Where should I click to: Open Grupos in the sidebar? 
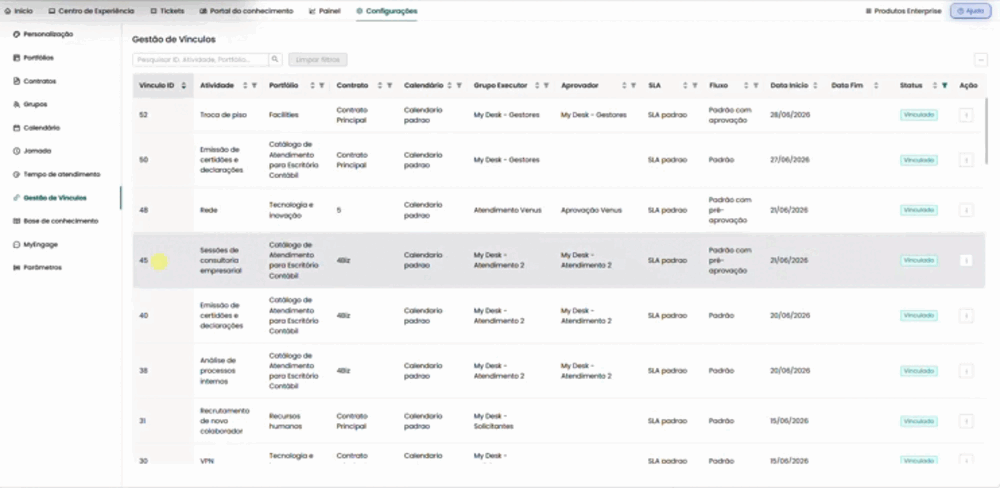point(30,104)
